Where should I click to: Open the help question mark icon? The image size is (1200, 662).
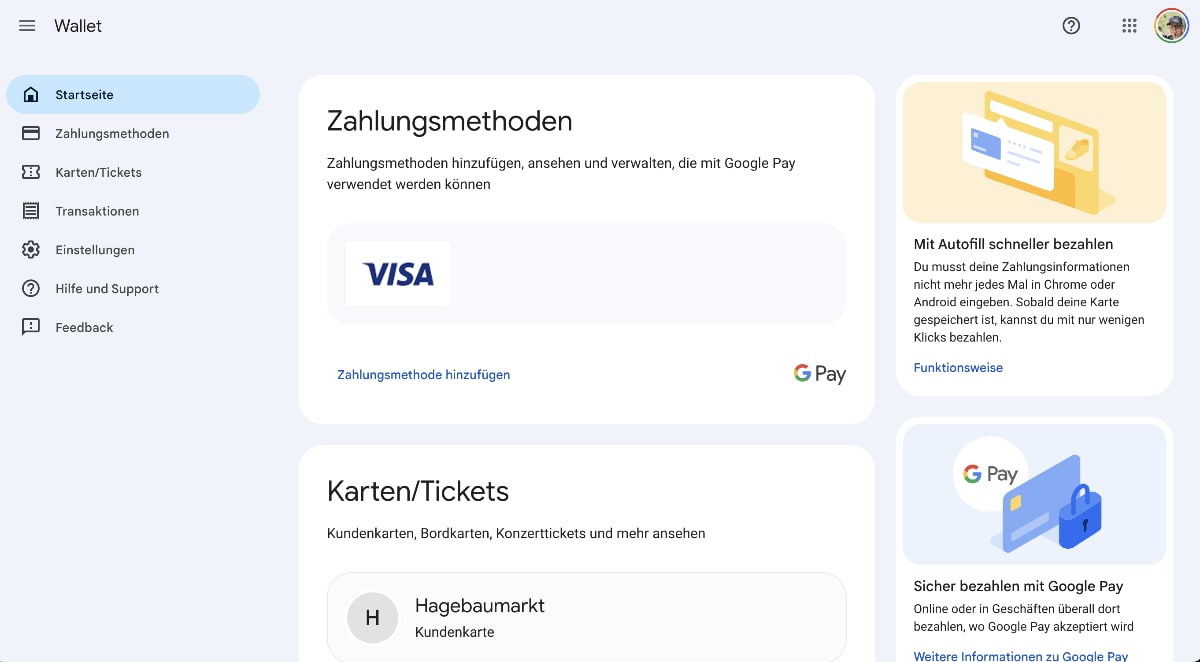pyautogui.click(x=1071, y=26)
